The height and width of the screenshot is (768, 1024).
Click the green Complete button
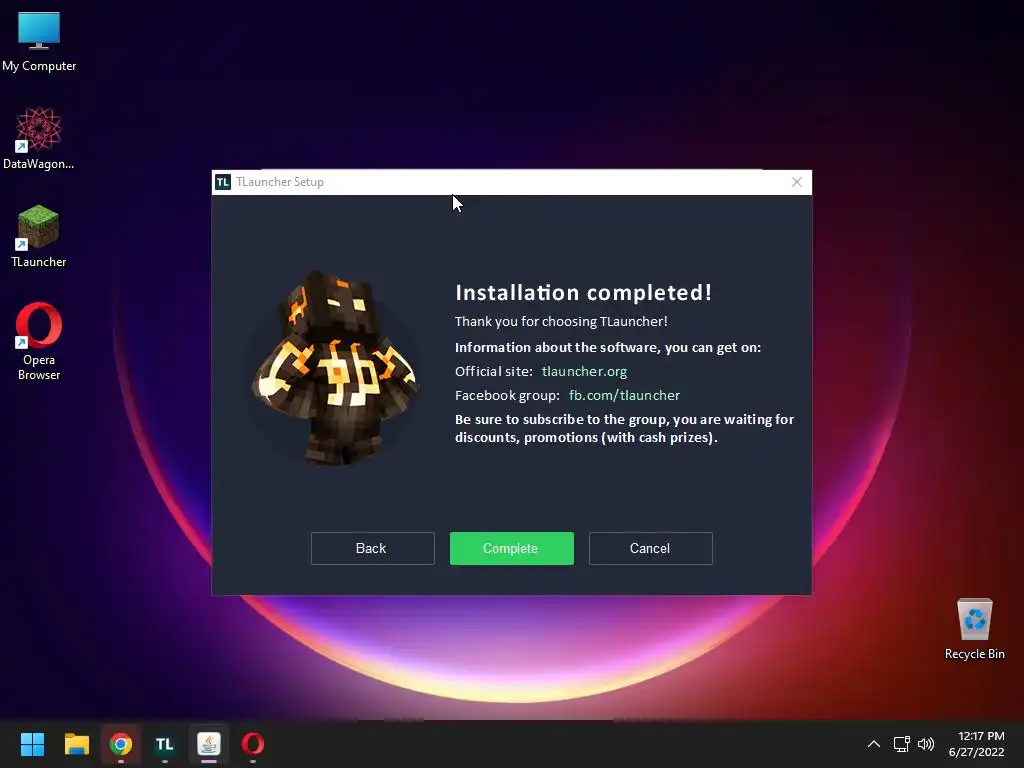tap(511, 548)
